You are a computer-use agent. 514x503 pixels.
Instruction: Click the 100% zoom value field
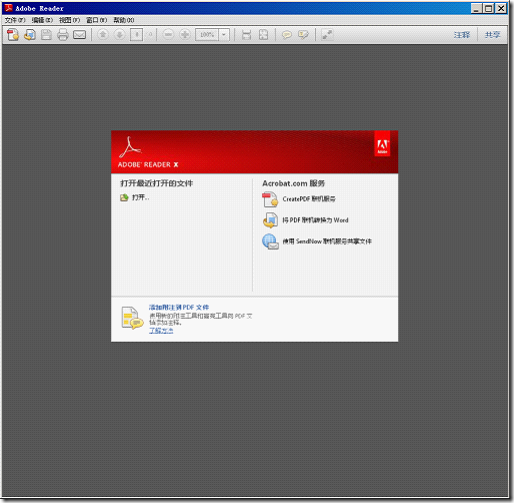click(207, 35)
